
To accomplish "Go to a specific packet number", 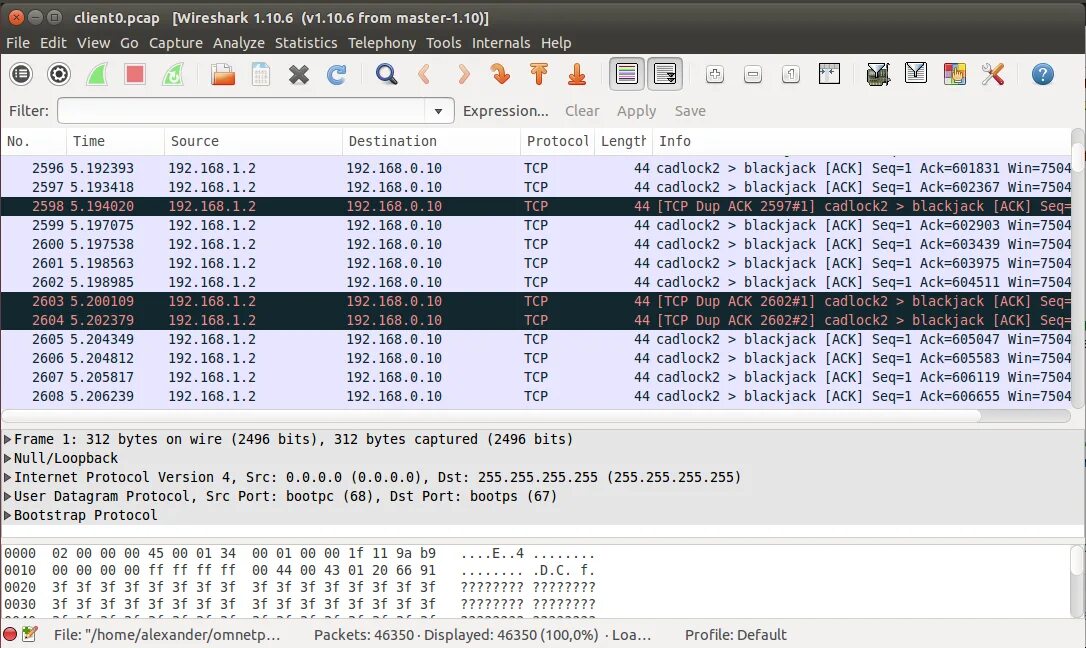I will click(x=501, y=74).
